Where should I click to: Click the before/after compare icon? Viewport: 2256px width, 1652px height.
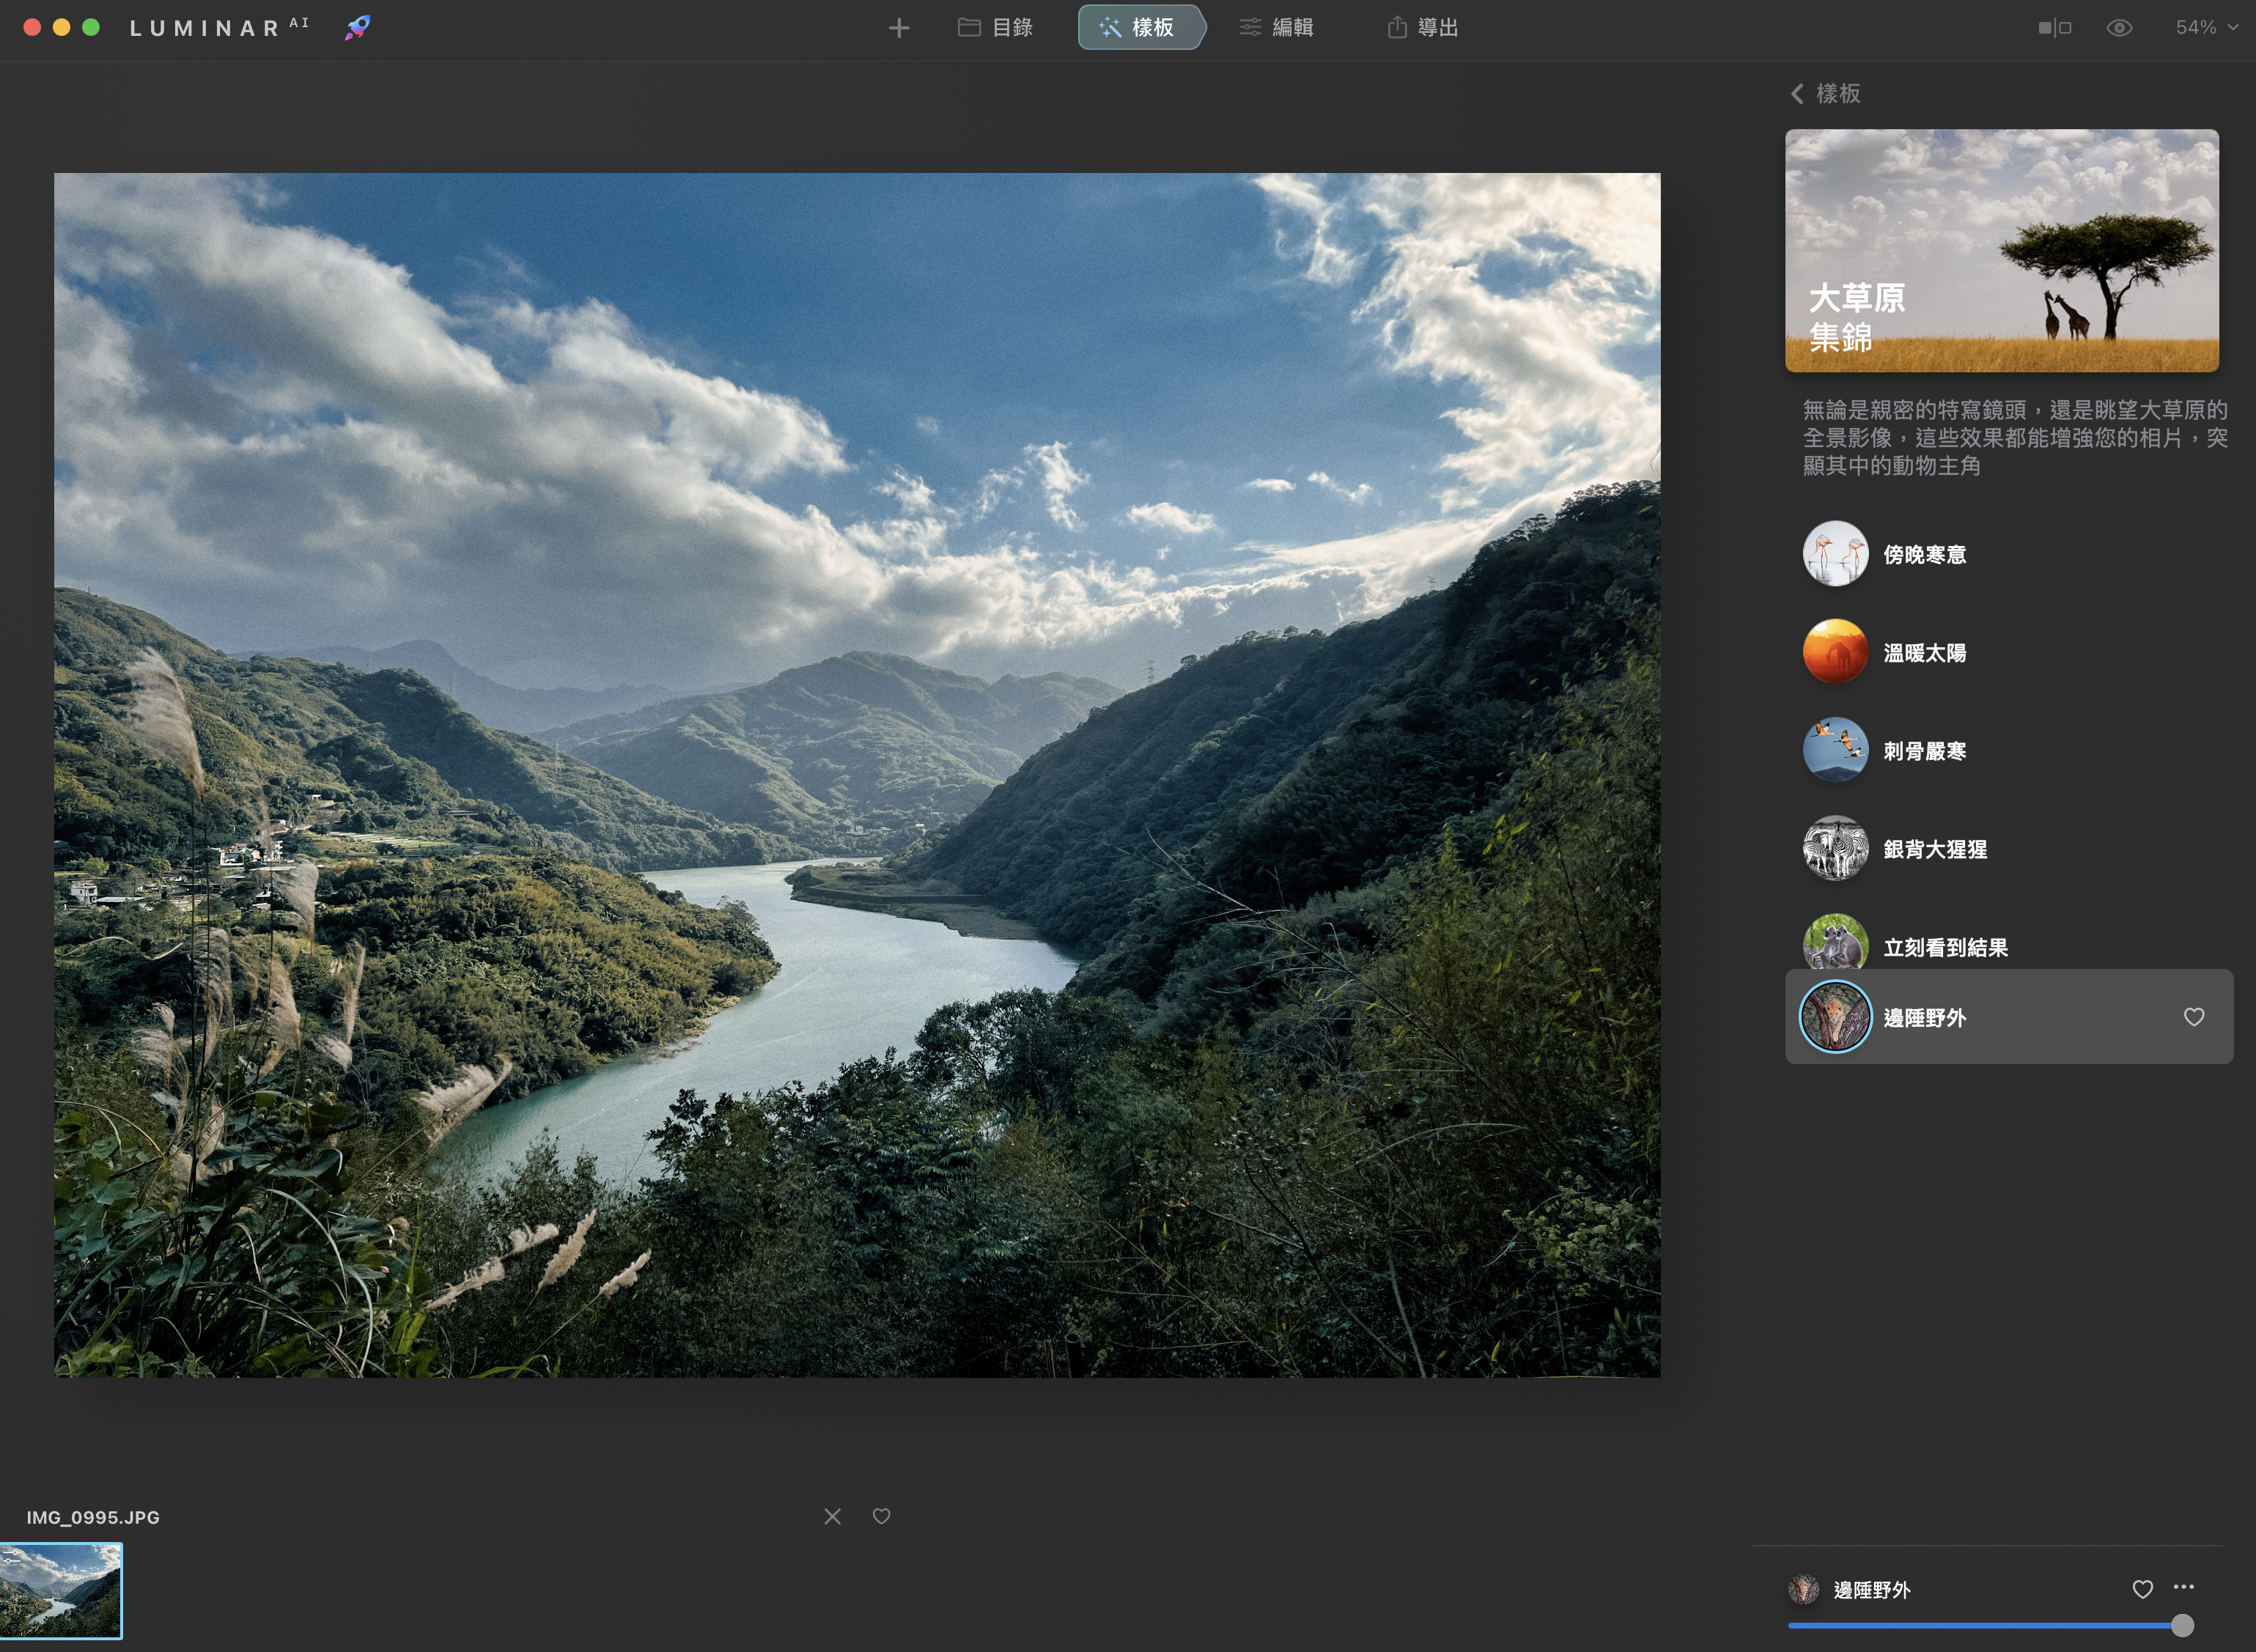click(x=2054, y=28)
